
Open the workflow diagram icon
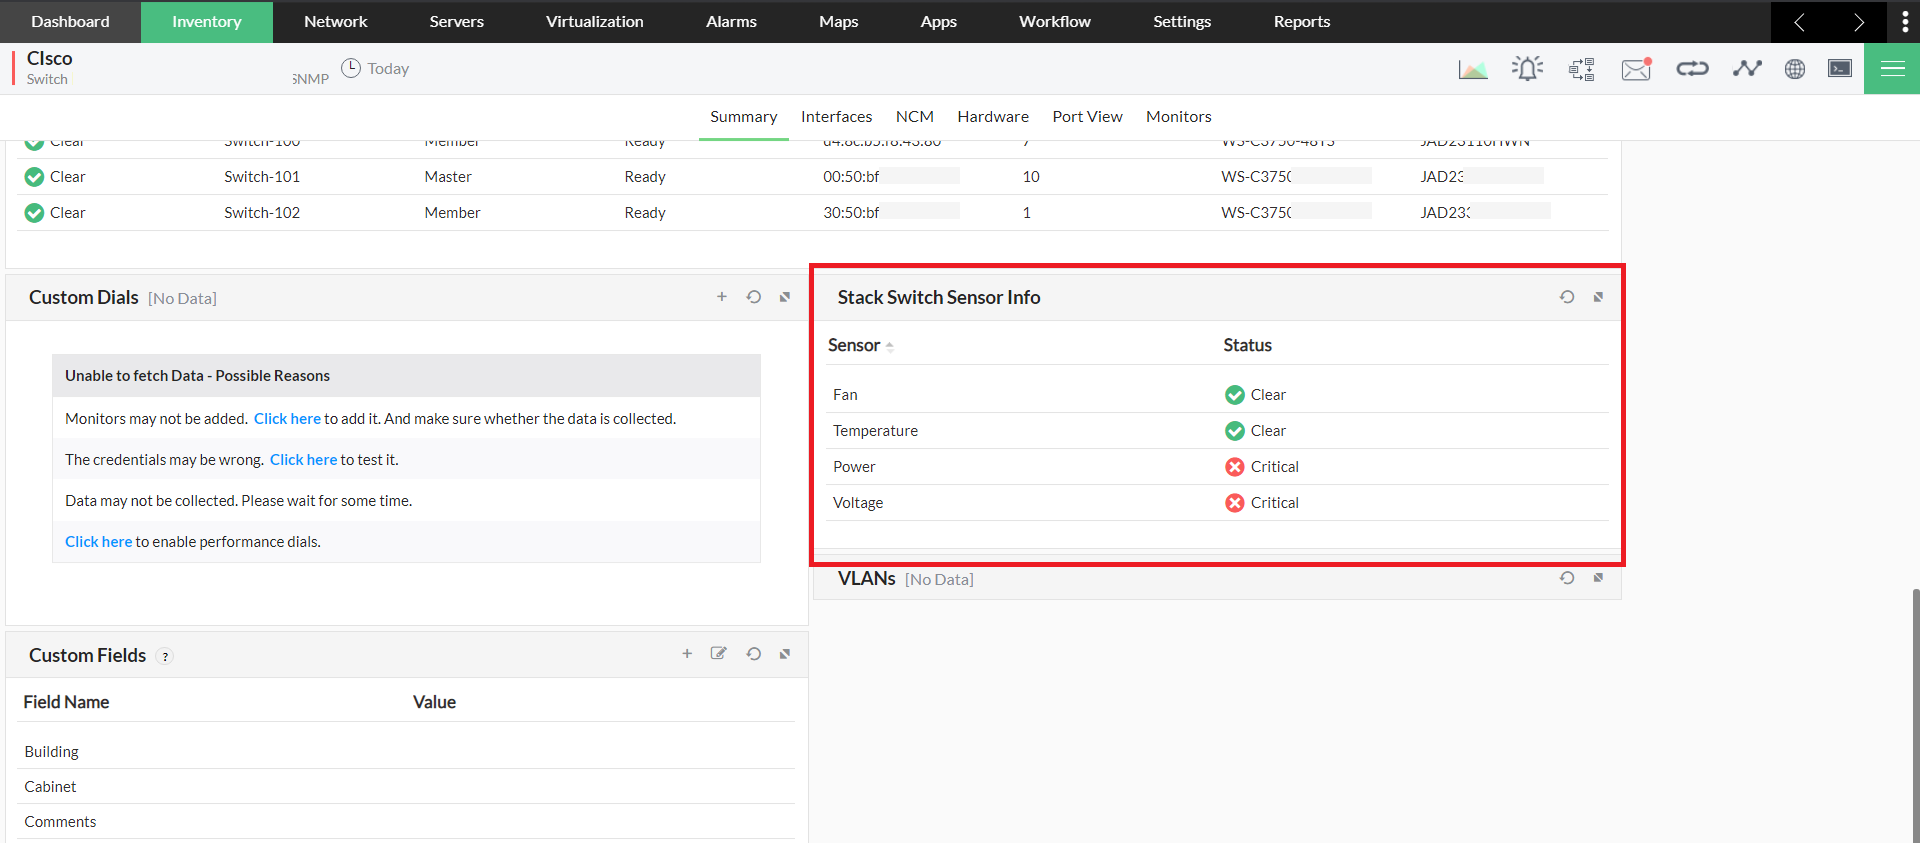[x=1582, y=69]
